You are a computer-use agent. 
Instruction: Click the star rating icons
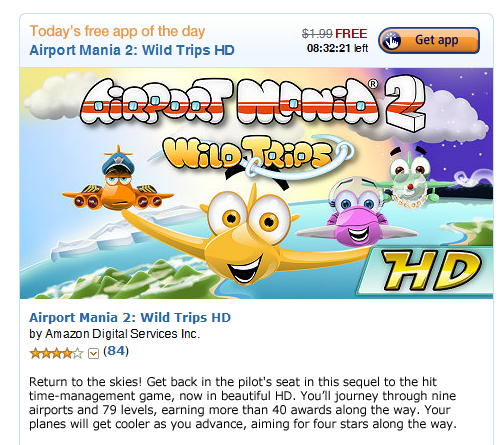click(x=56, y=353)
